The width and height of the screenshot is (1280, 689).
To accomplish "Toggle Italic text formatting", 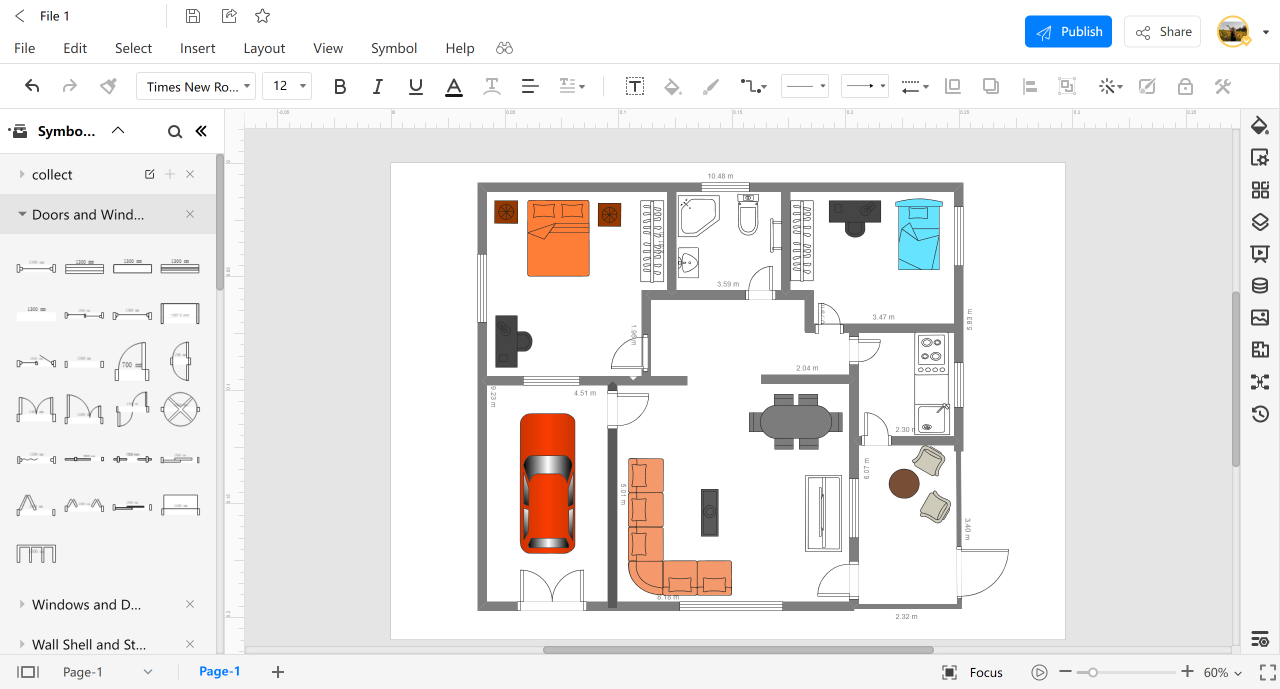I will pyautogui.click(x=377, y=87).
